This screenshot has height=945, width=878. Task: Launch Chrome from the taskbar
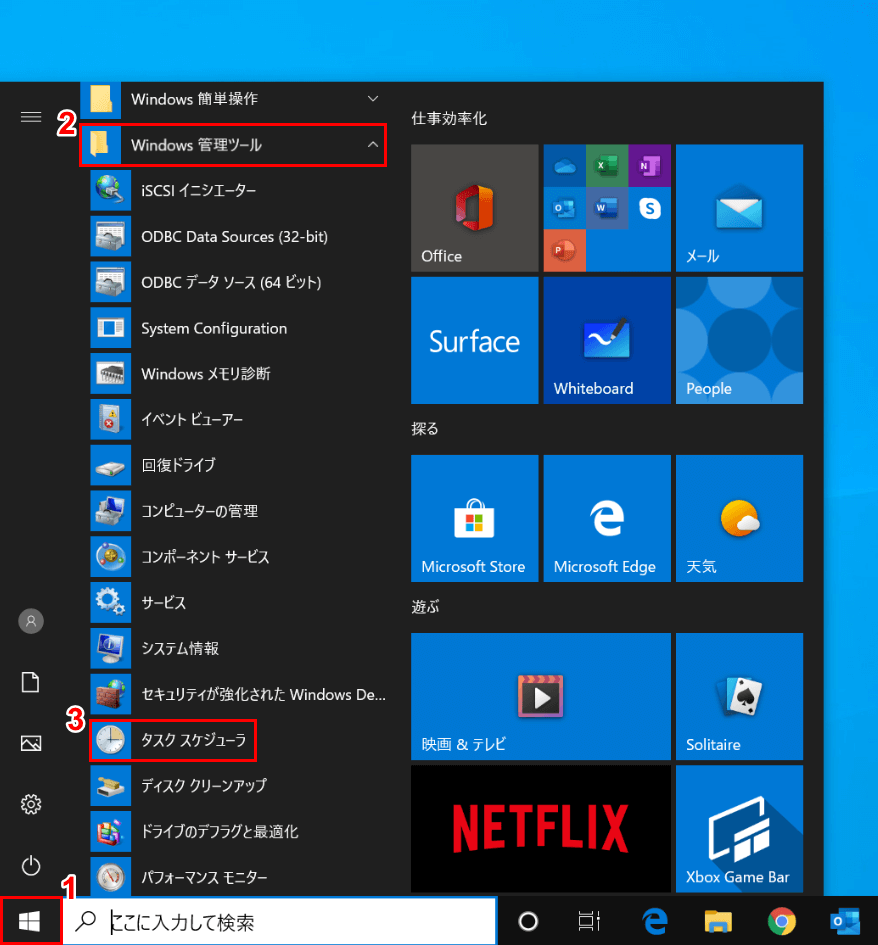tap(782, 921)
